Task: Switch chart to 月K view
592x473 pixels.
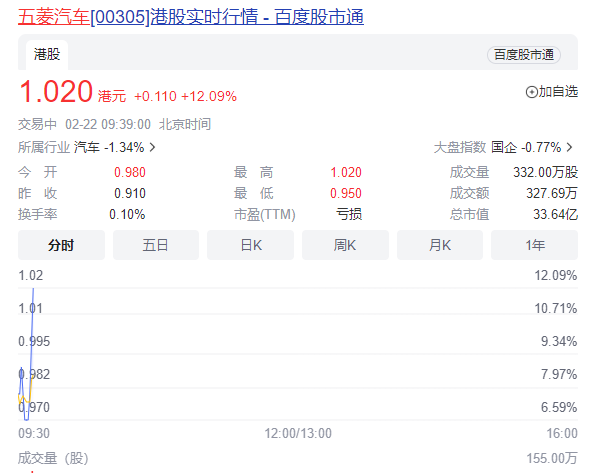Action: (x=440, y=245)
